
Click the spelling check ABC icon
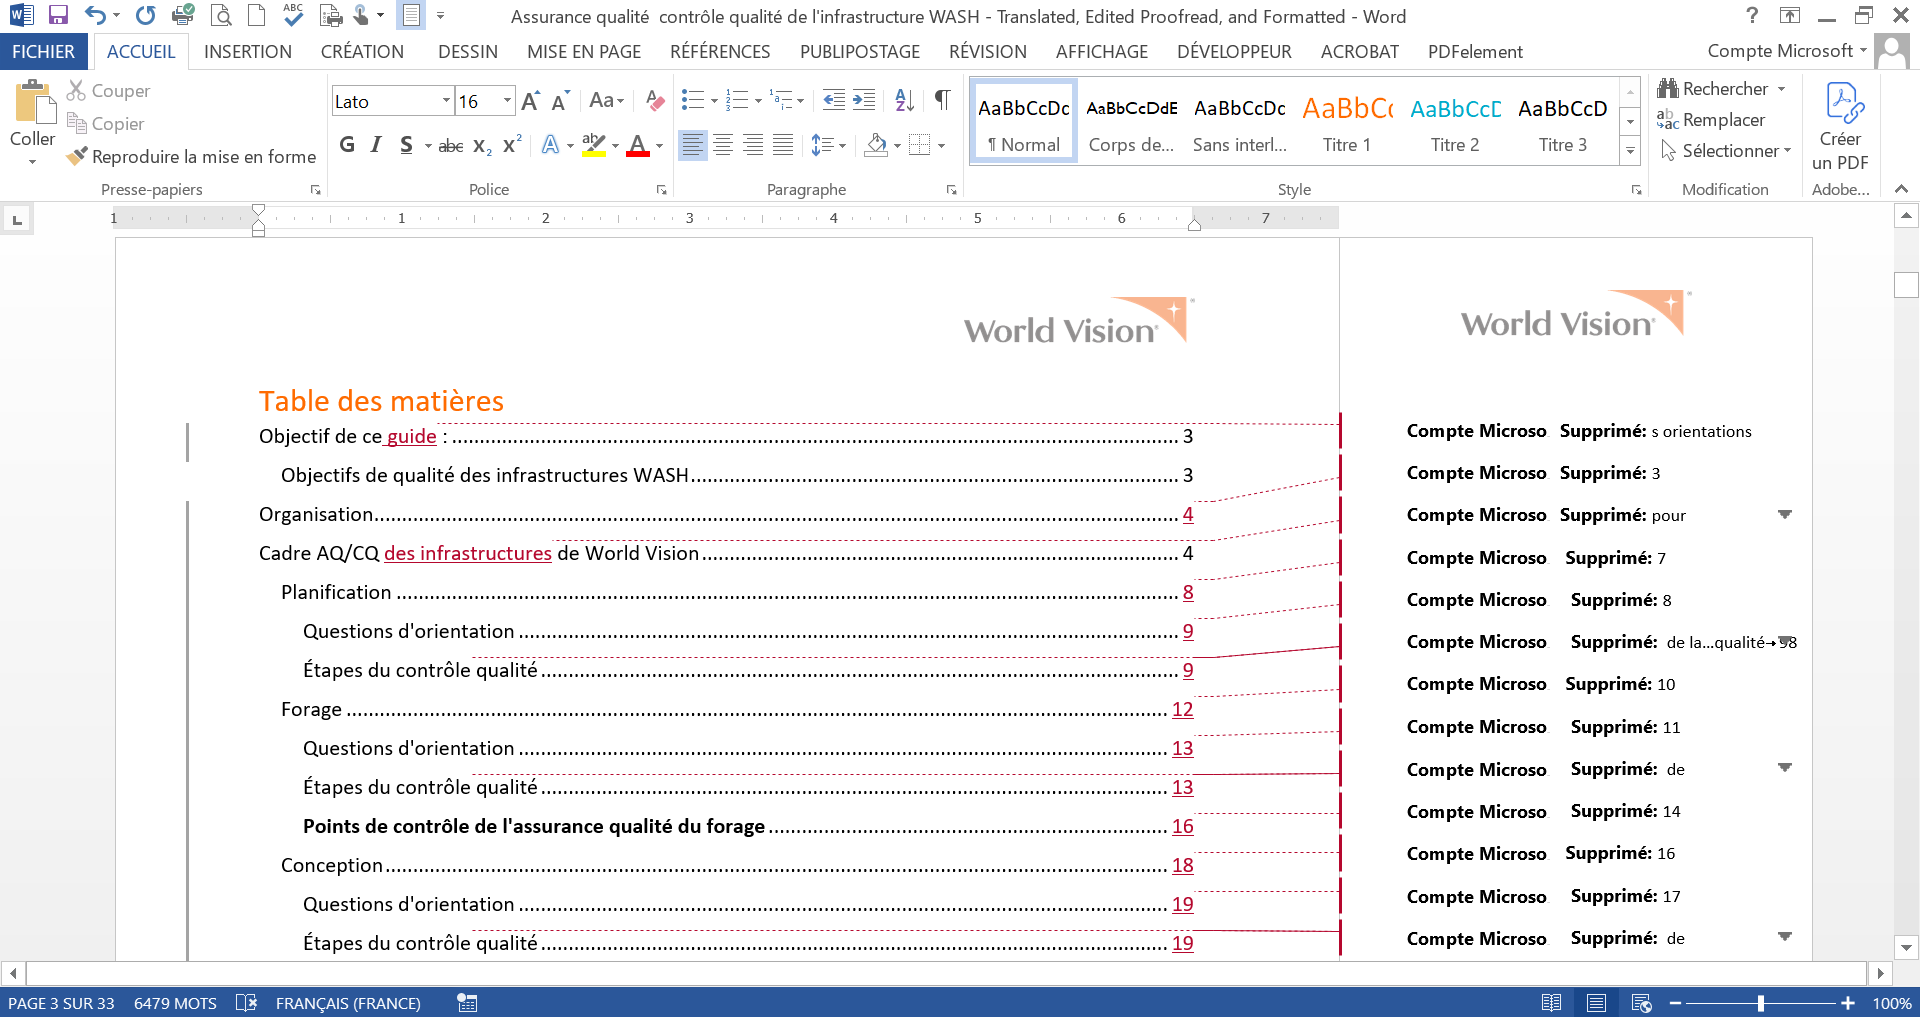point(293,14)
